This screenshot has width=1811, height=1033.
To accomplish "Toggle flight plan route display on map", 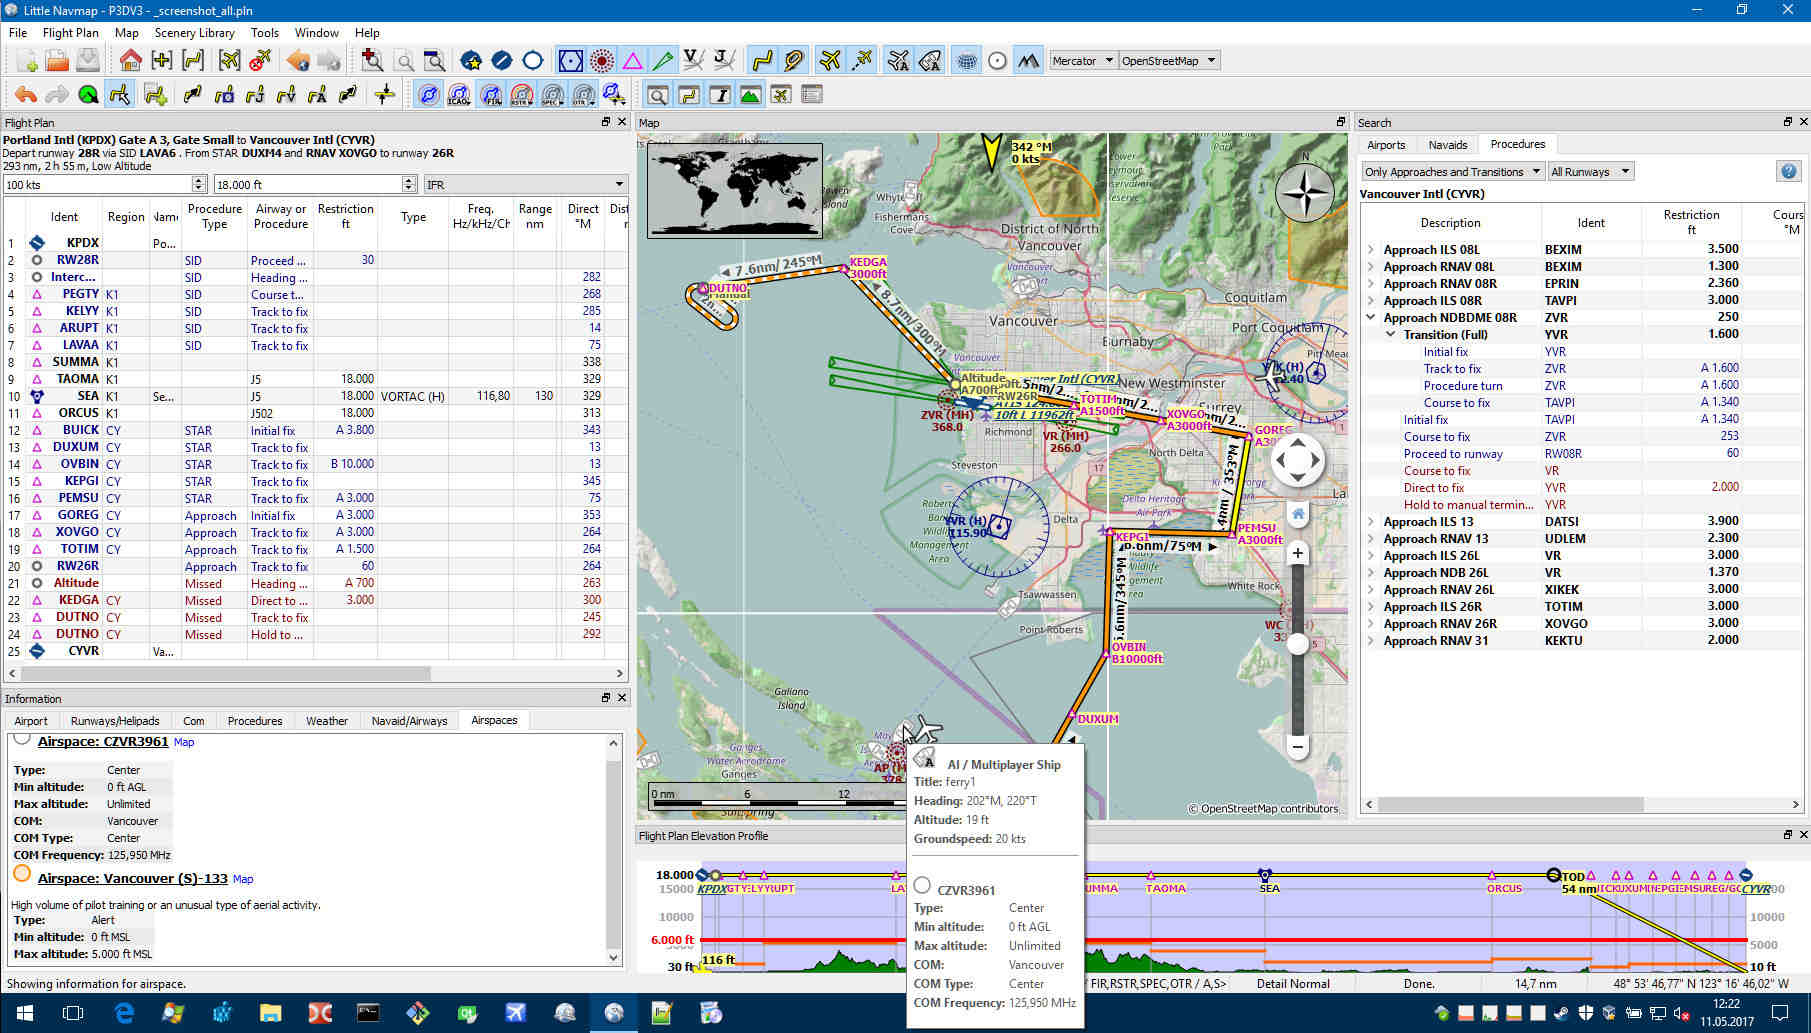I will coord(763,61).
